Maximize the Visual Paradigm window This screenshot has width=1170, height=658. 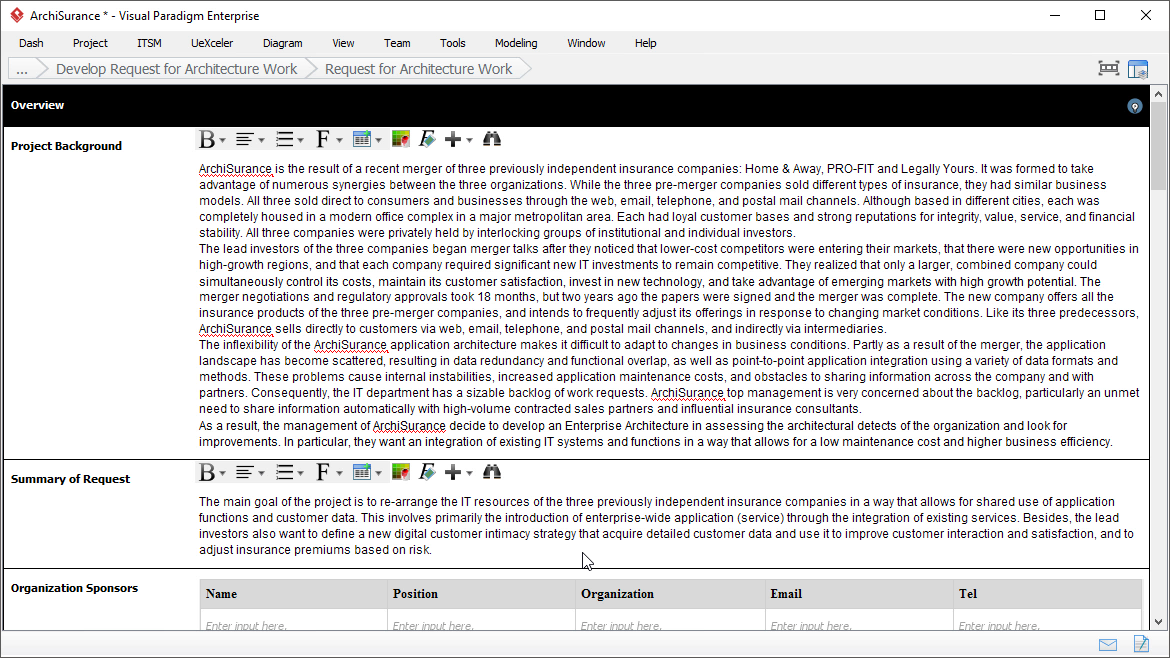1100,16
